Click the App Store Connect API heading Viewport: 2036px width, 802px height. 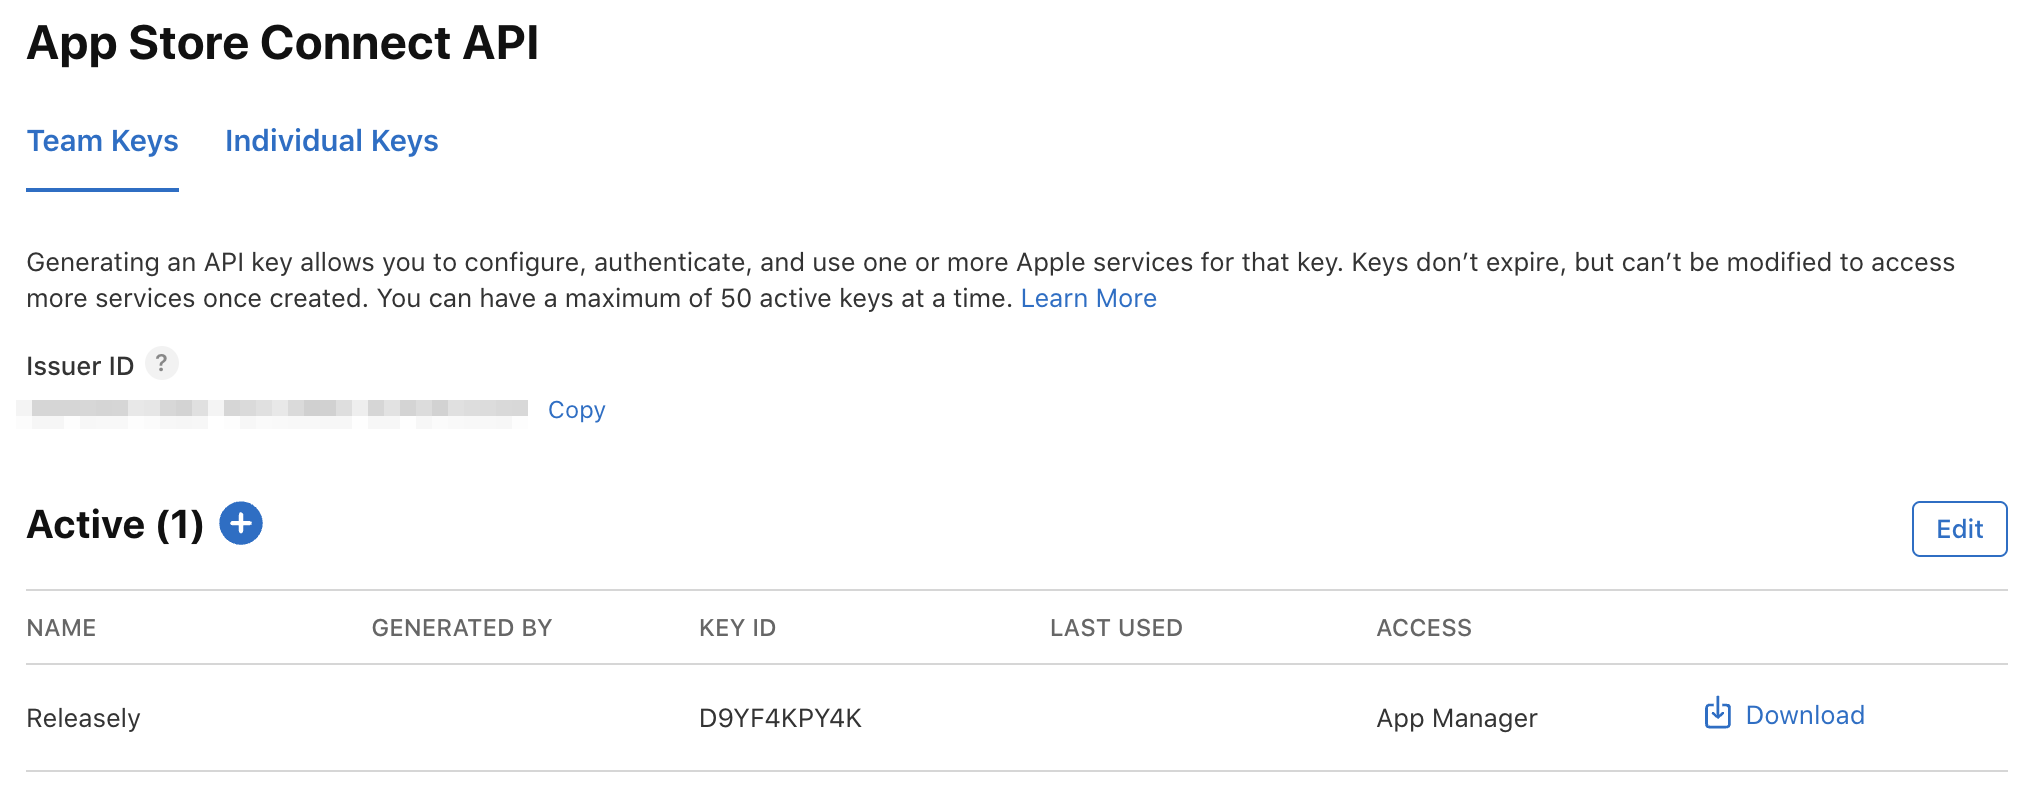pyautogui.click(x=282, y=43)
